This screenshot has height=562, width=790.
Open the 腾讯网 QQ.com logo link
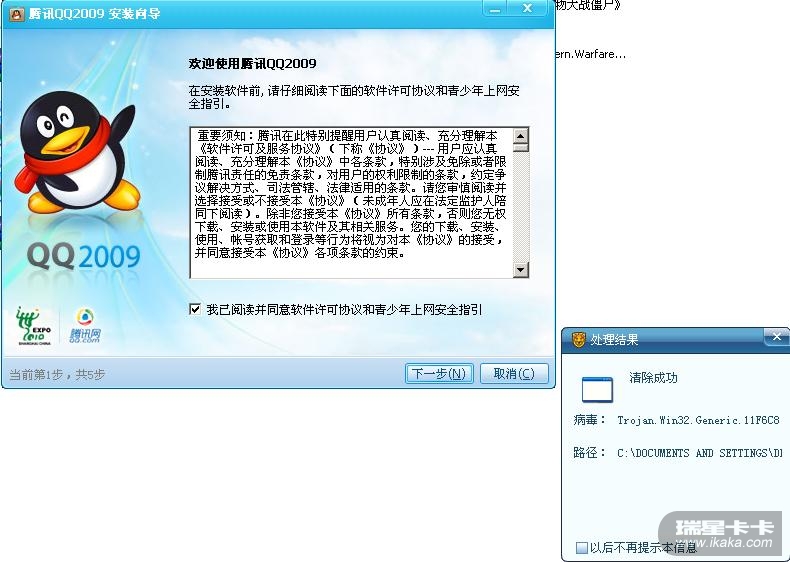coord(85,326)
